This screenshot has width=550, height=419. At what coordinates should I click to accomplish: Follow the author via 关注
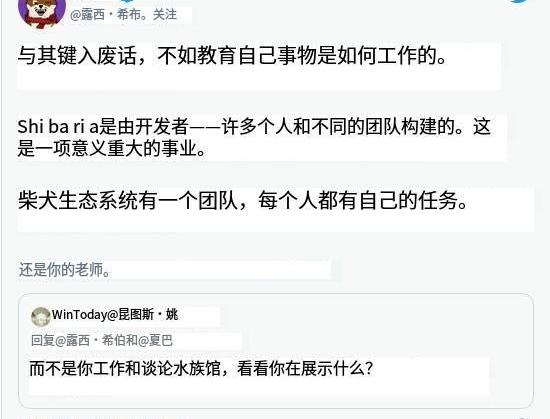pos(165,15)
